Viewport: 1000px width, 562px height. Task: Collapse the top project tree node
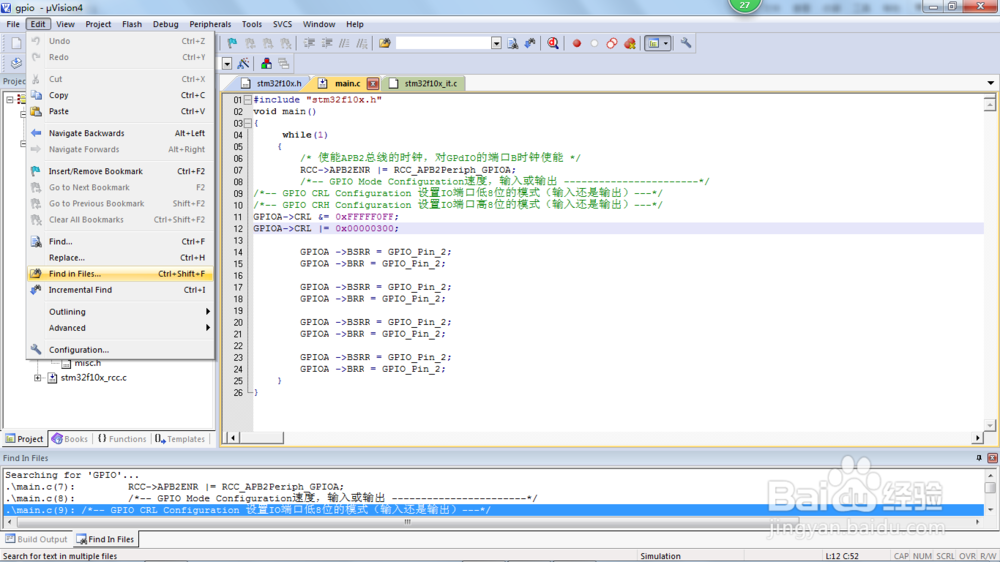pyautogui.click(x=10, y=100)
